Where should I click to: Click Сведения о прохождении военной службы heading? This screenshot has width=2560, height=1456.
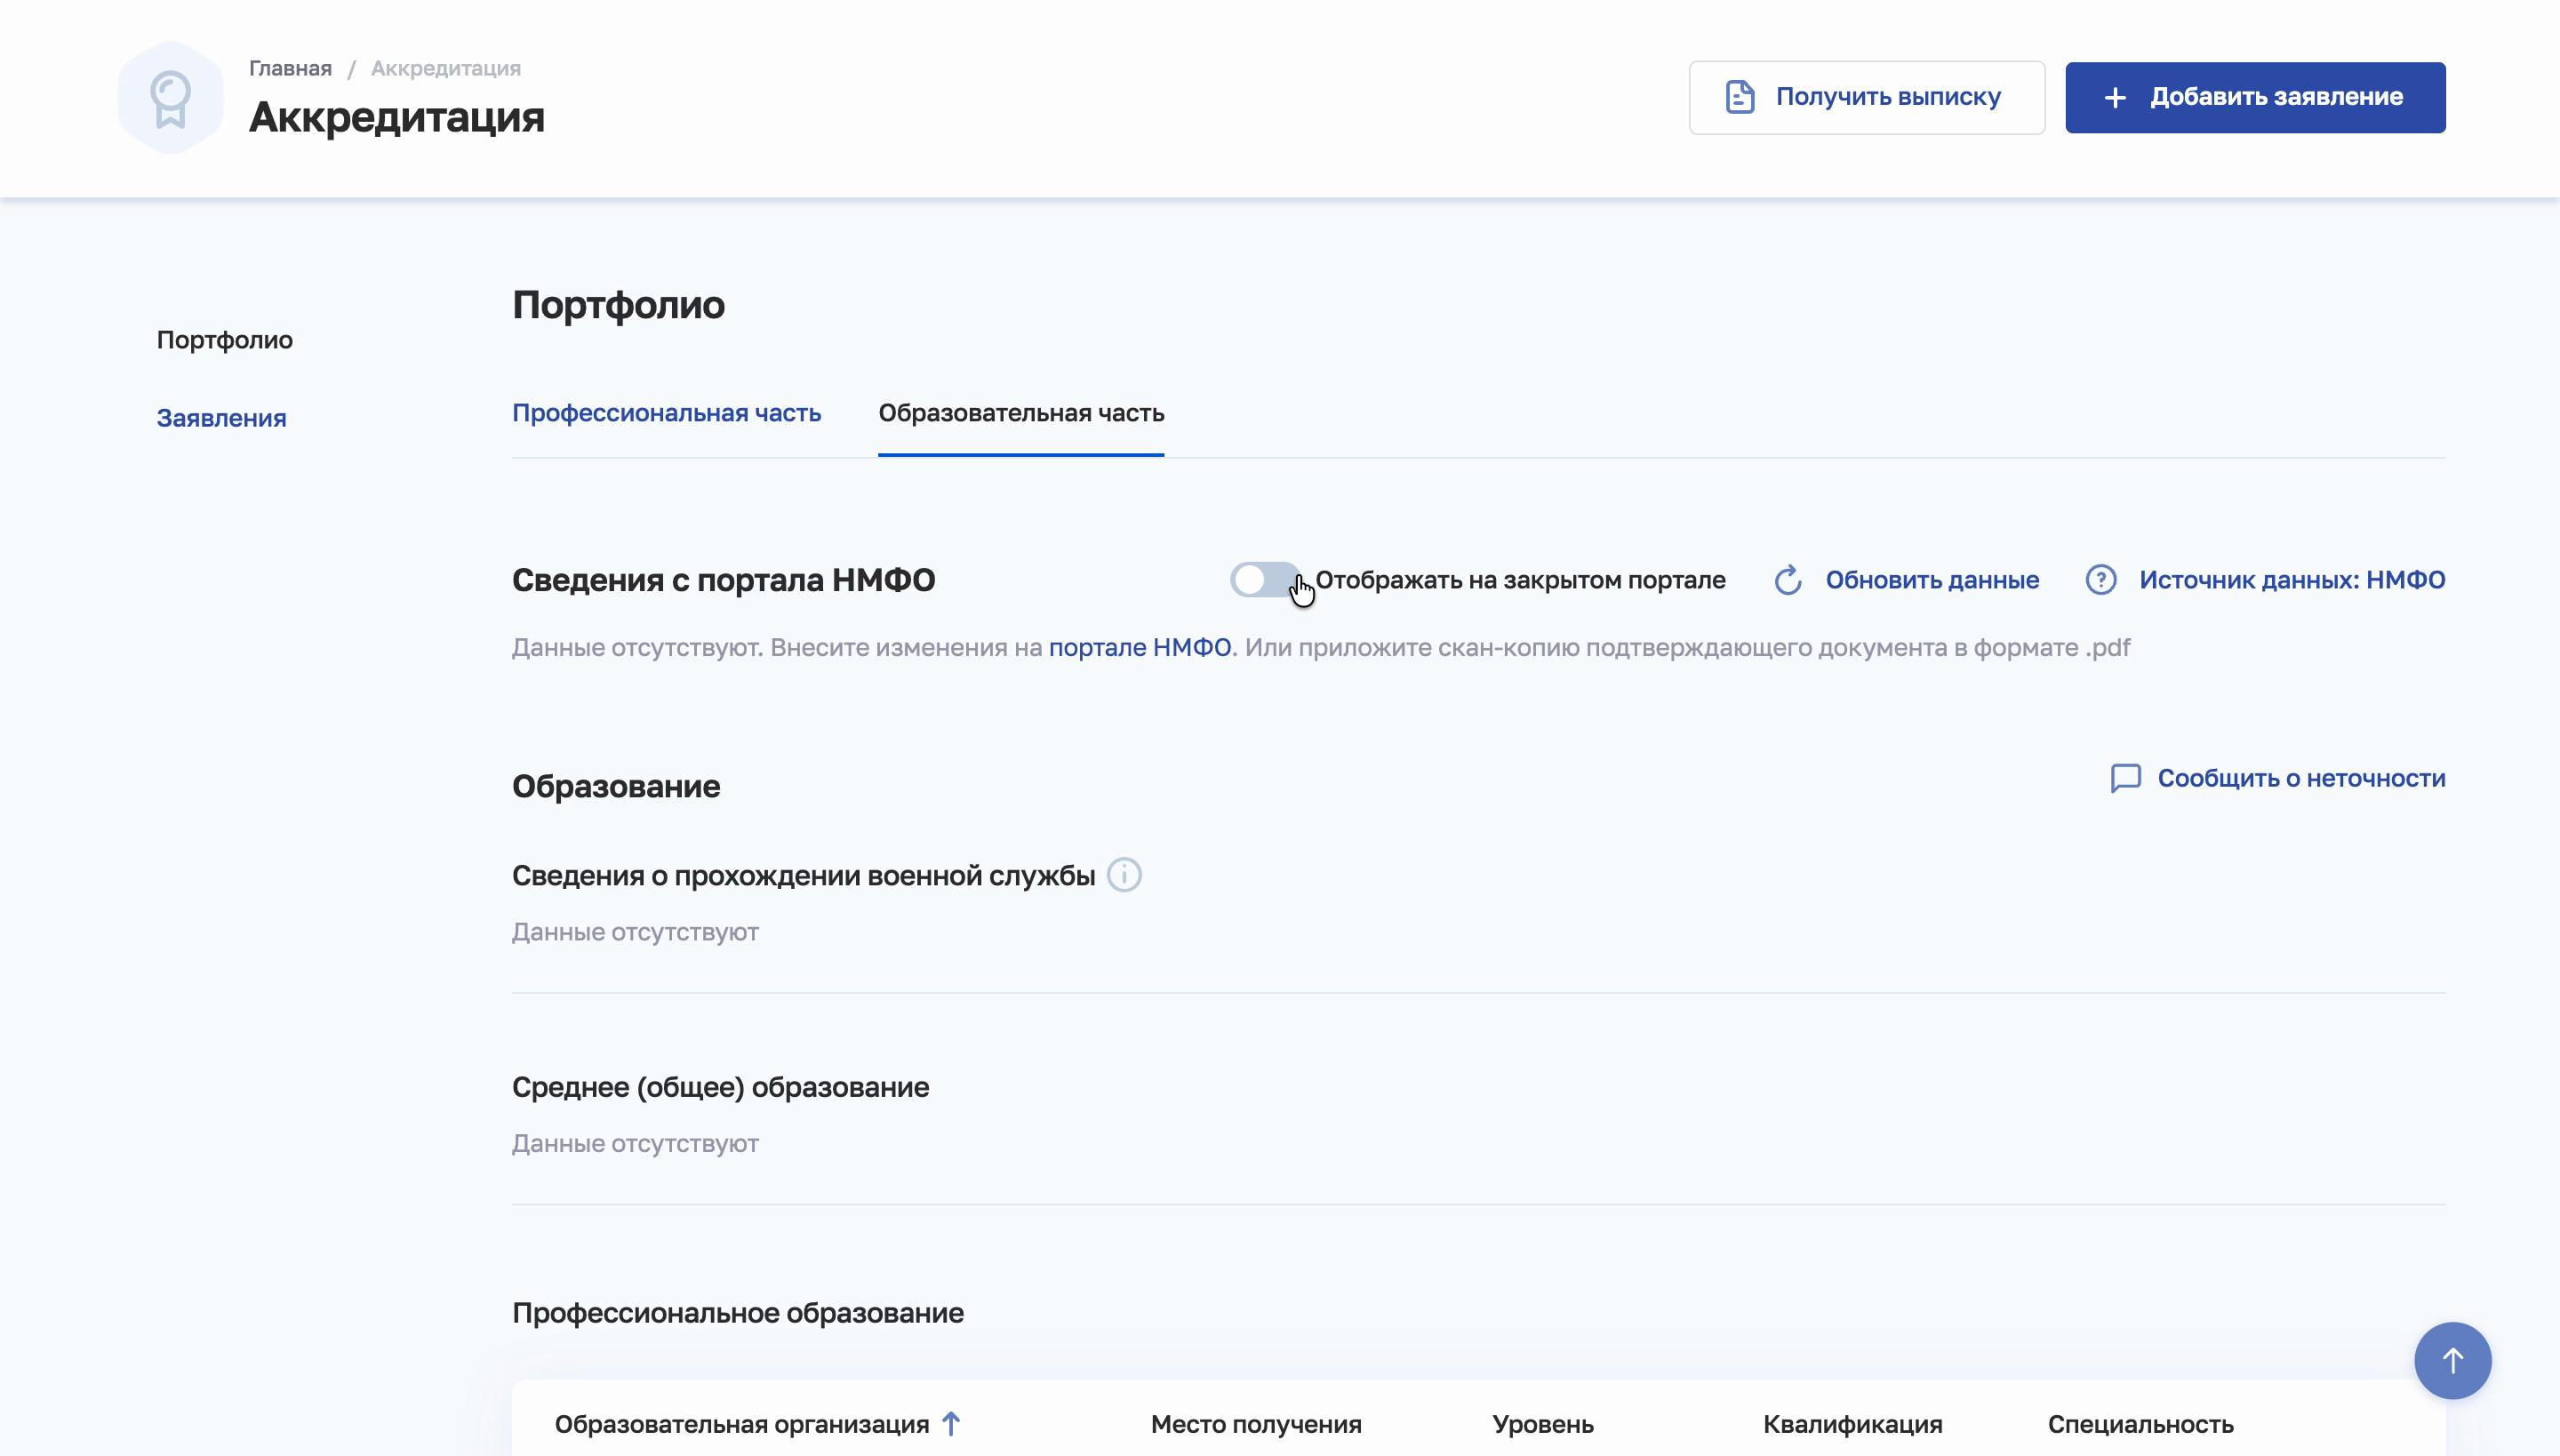(x=803, y=875)
